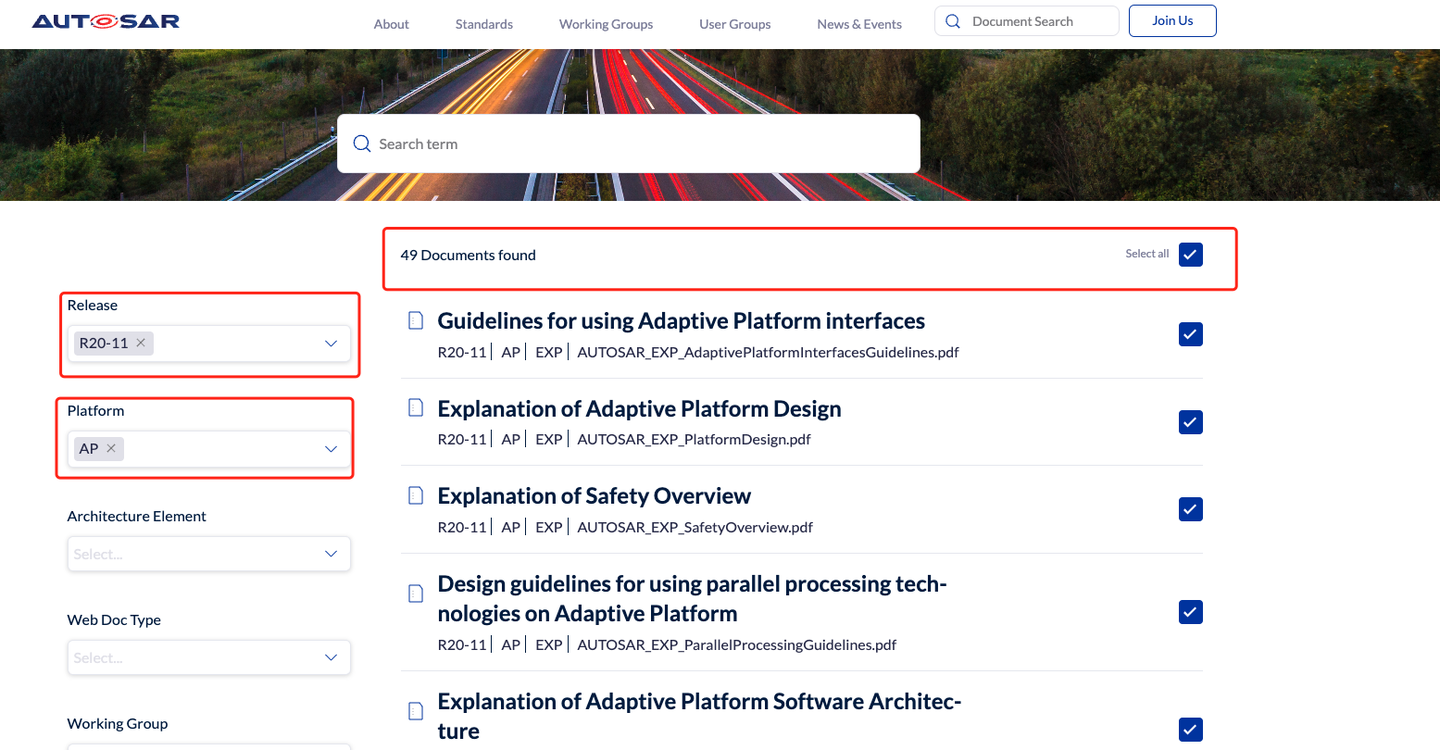Open the Working Groups menu
Screen dimensions: 1440x750
point(606,24)
